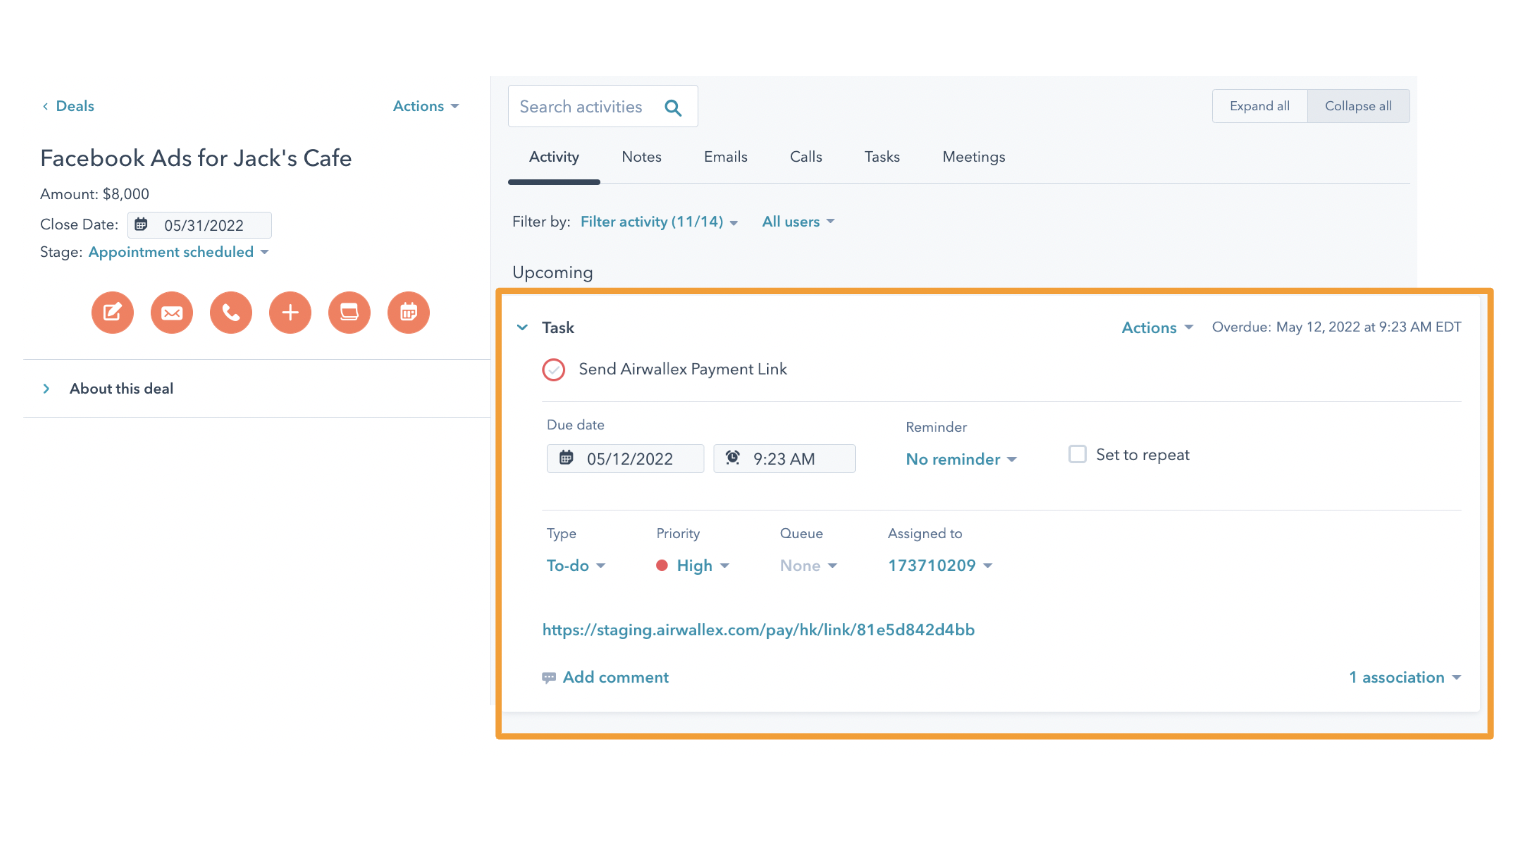Open the Meeting scheduling calendar icon
Image resolution: width=1523 pixels, height=856 pixels.
(x=408, y=312)
